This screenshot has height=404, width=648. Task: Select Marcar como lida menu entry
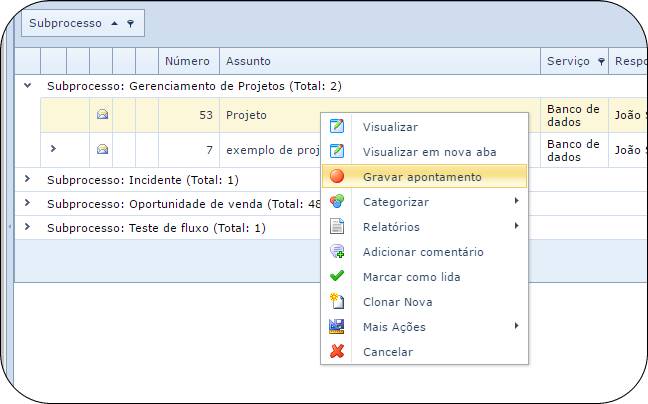tap(424, 277)
